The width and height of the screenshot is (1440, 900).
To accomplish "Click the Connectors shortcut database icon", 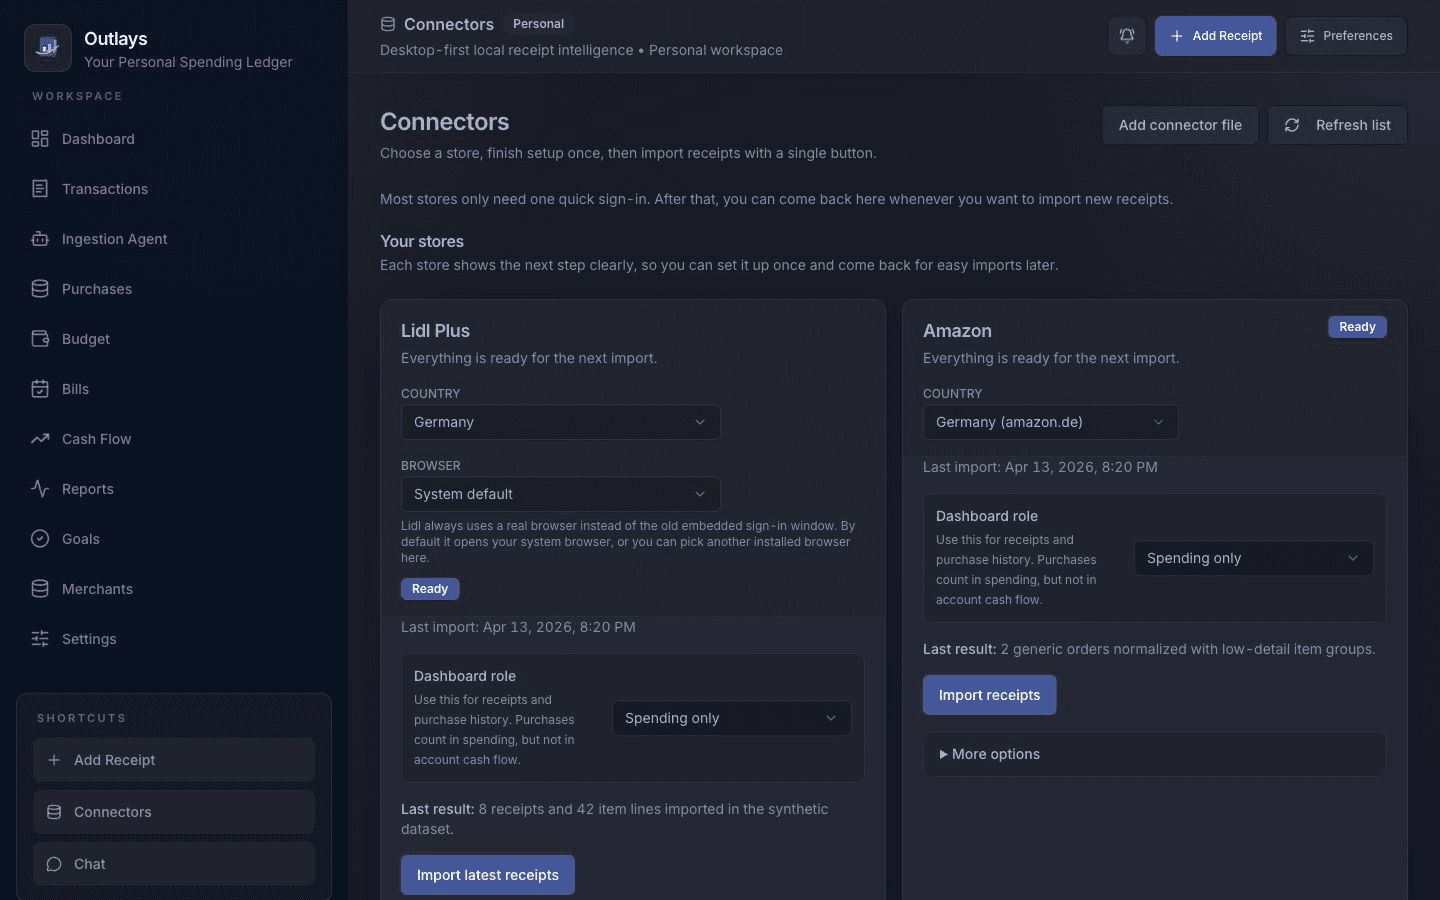I will 54,812.
